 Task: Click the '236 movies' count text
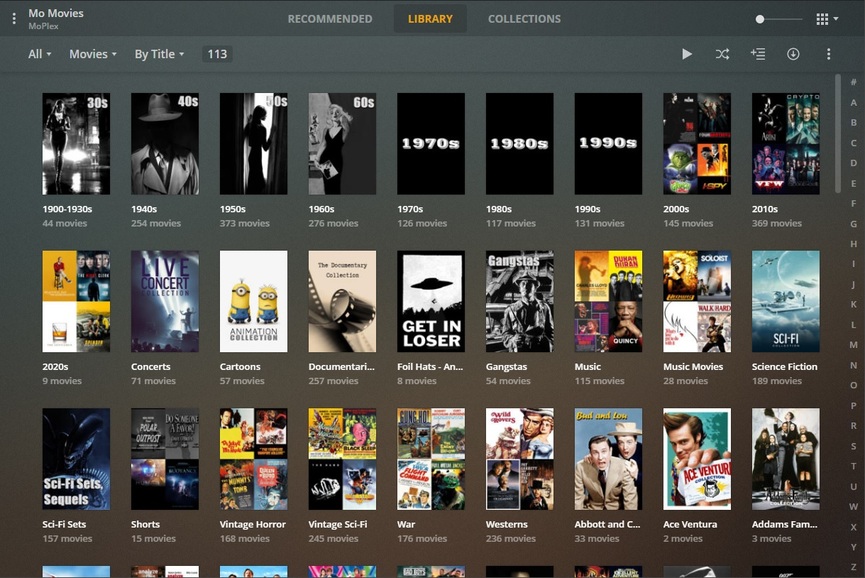pyautogui.click(x=511, y=538)
